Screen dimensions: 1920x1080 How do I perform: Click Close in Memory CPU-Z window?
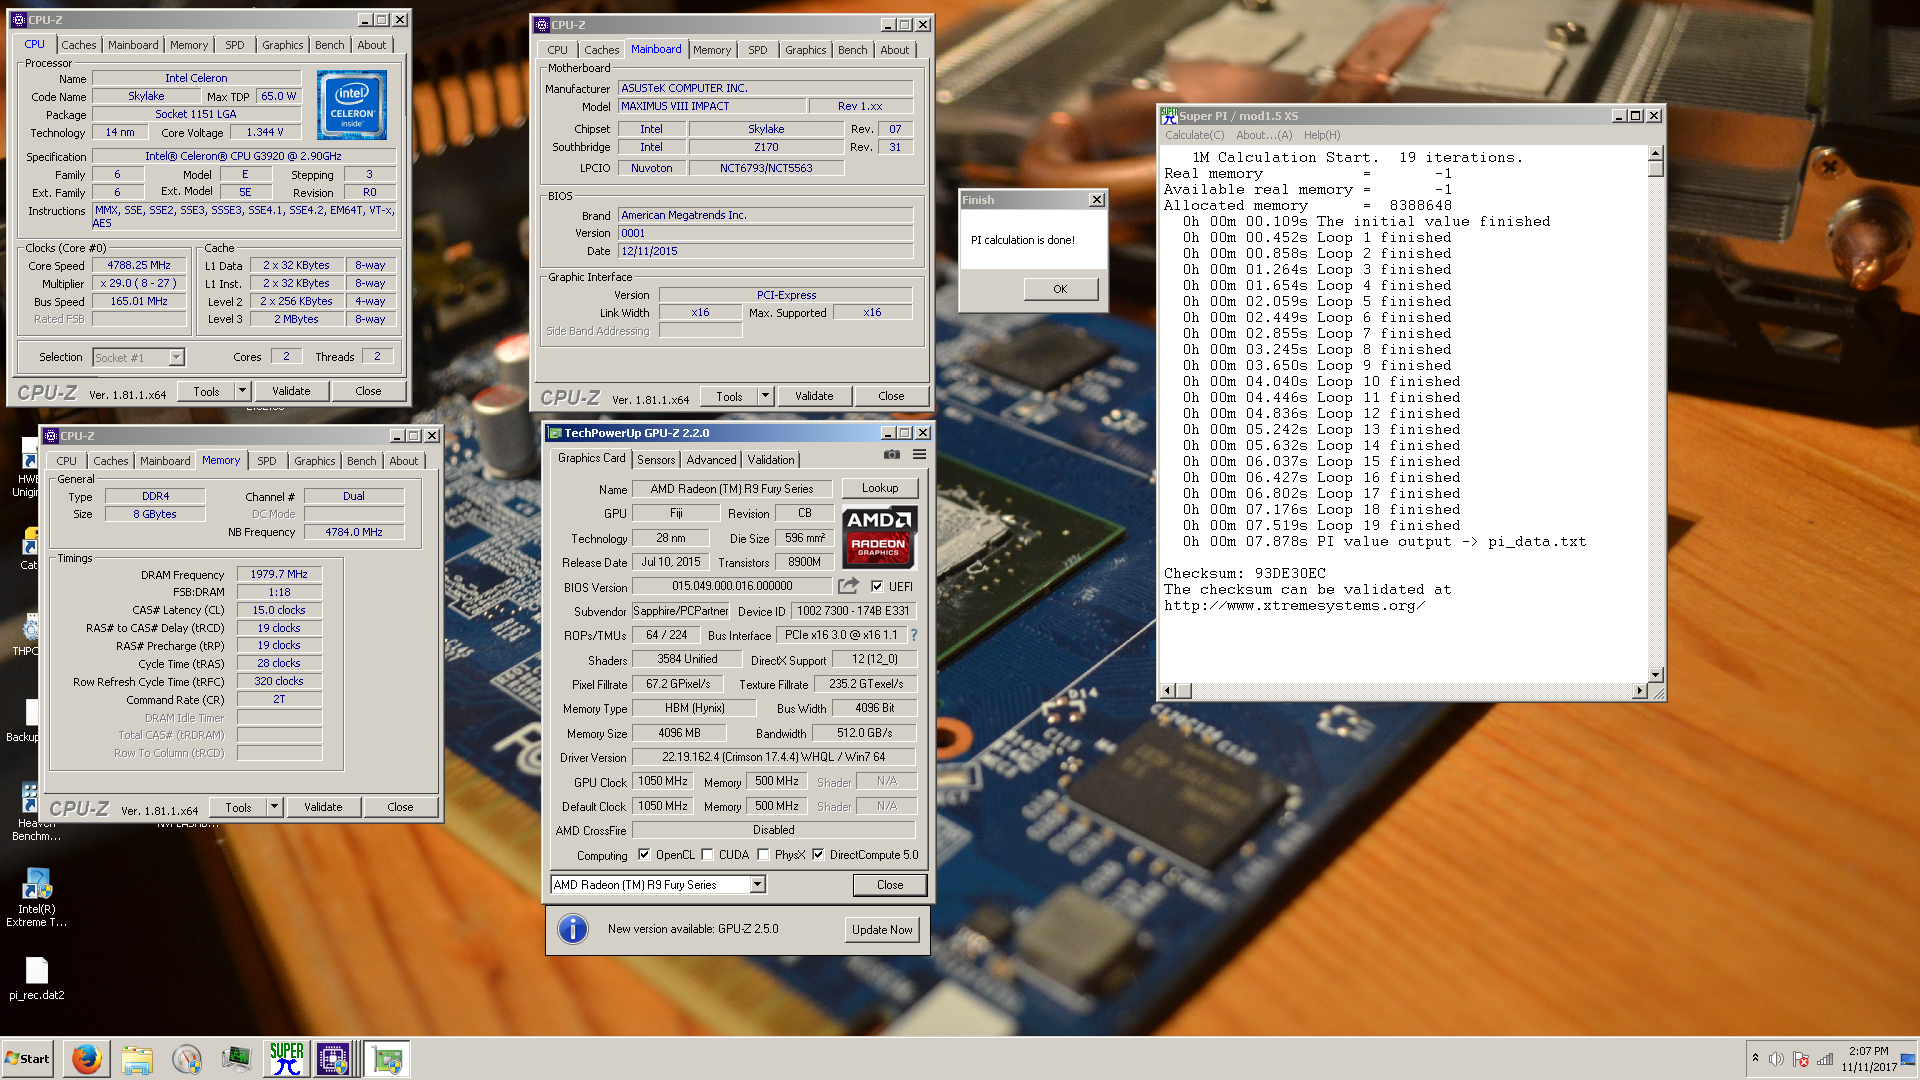coord(400,807)
